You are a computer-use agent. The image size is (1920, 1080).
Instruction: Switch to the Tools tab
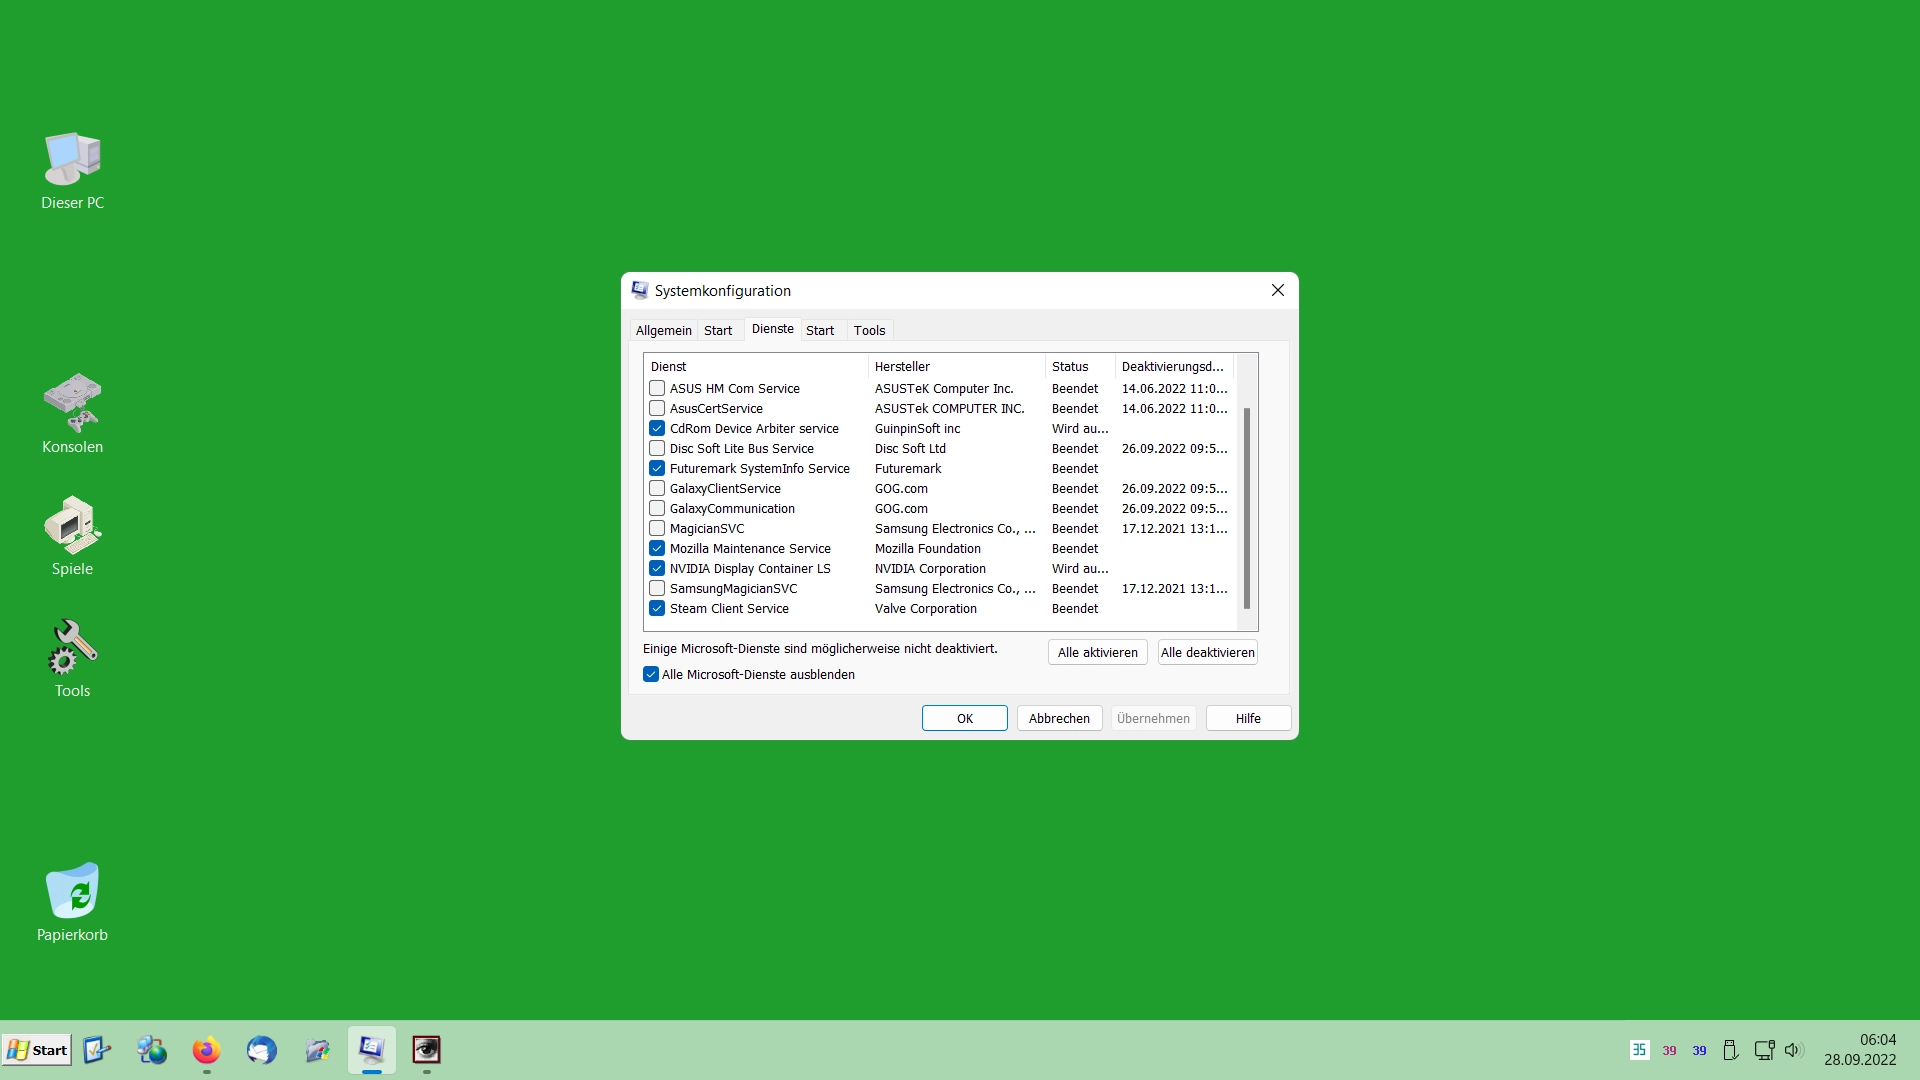870,331
